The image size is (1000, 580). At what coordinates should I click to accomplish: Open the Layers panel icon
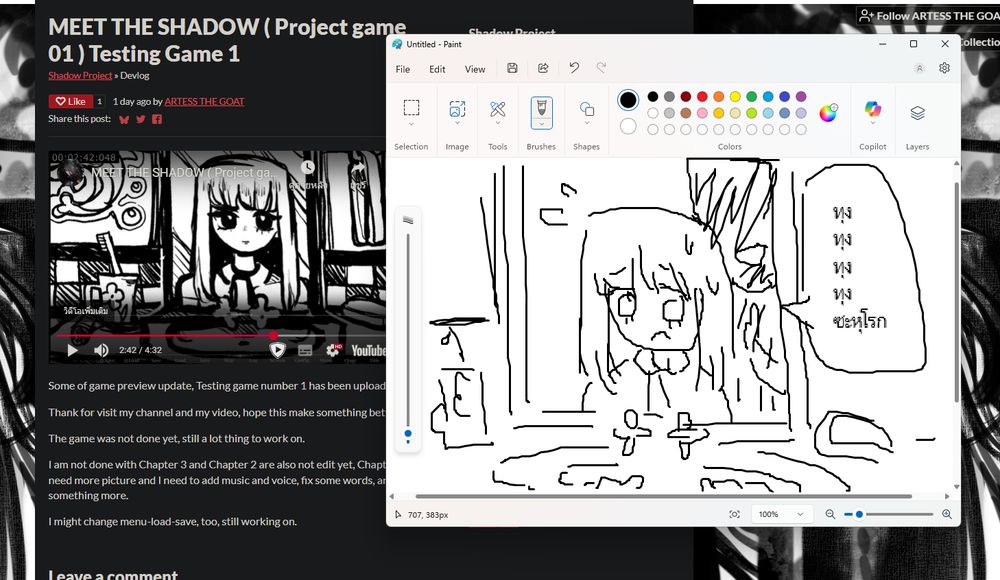click(x=917, y=113)
